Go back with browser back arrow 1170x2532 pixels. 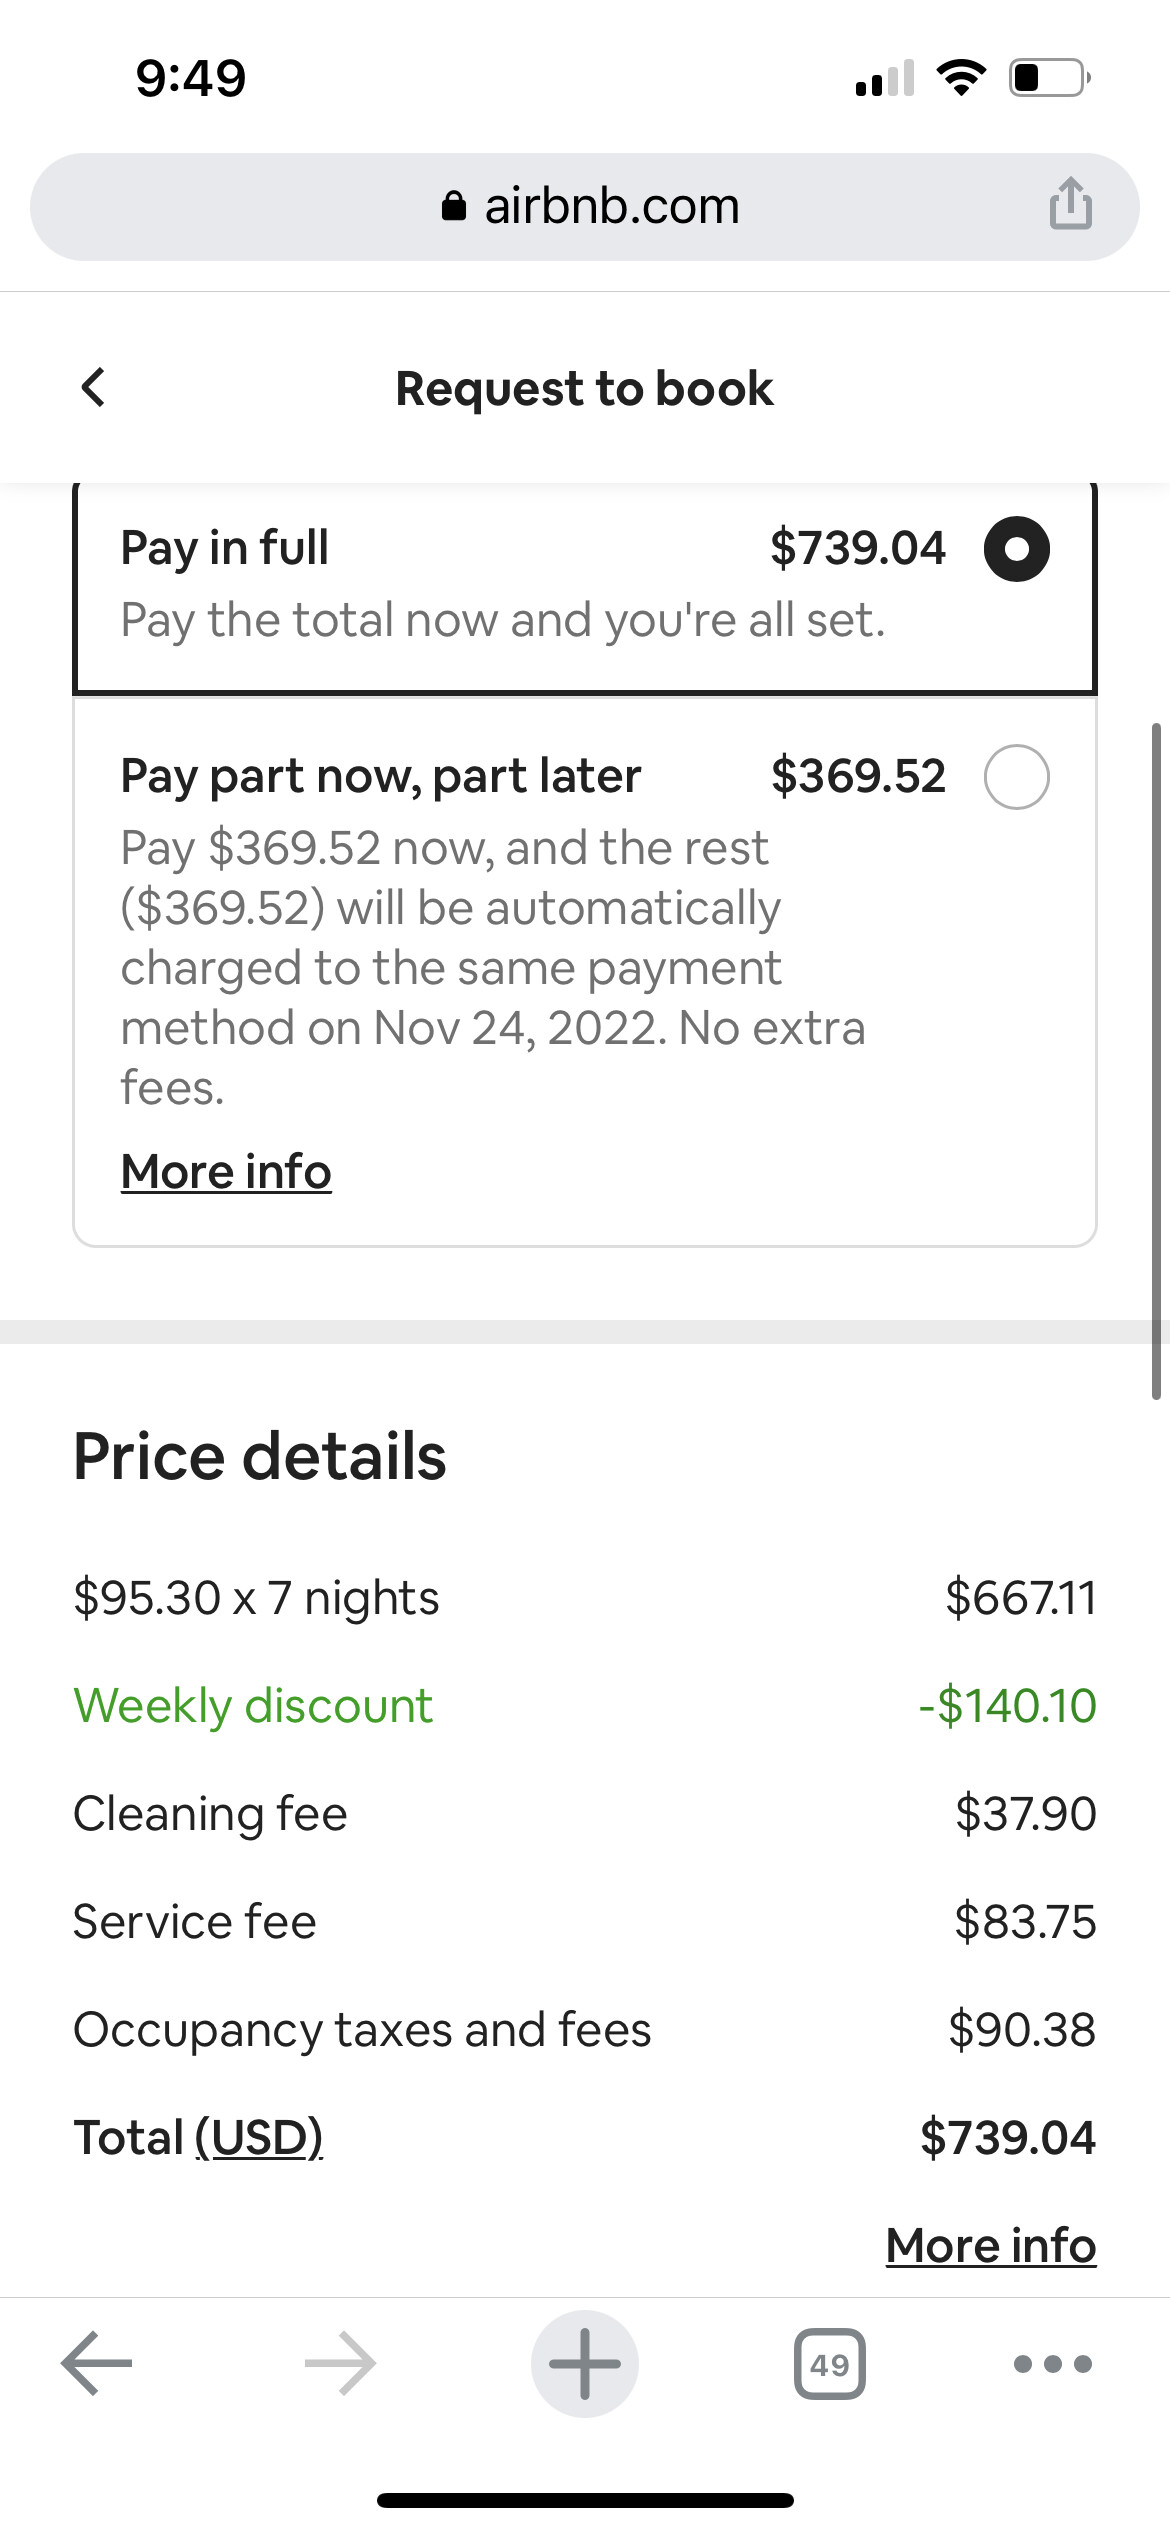tap(96, 2364)
